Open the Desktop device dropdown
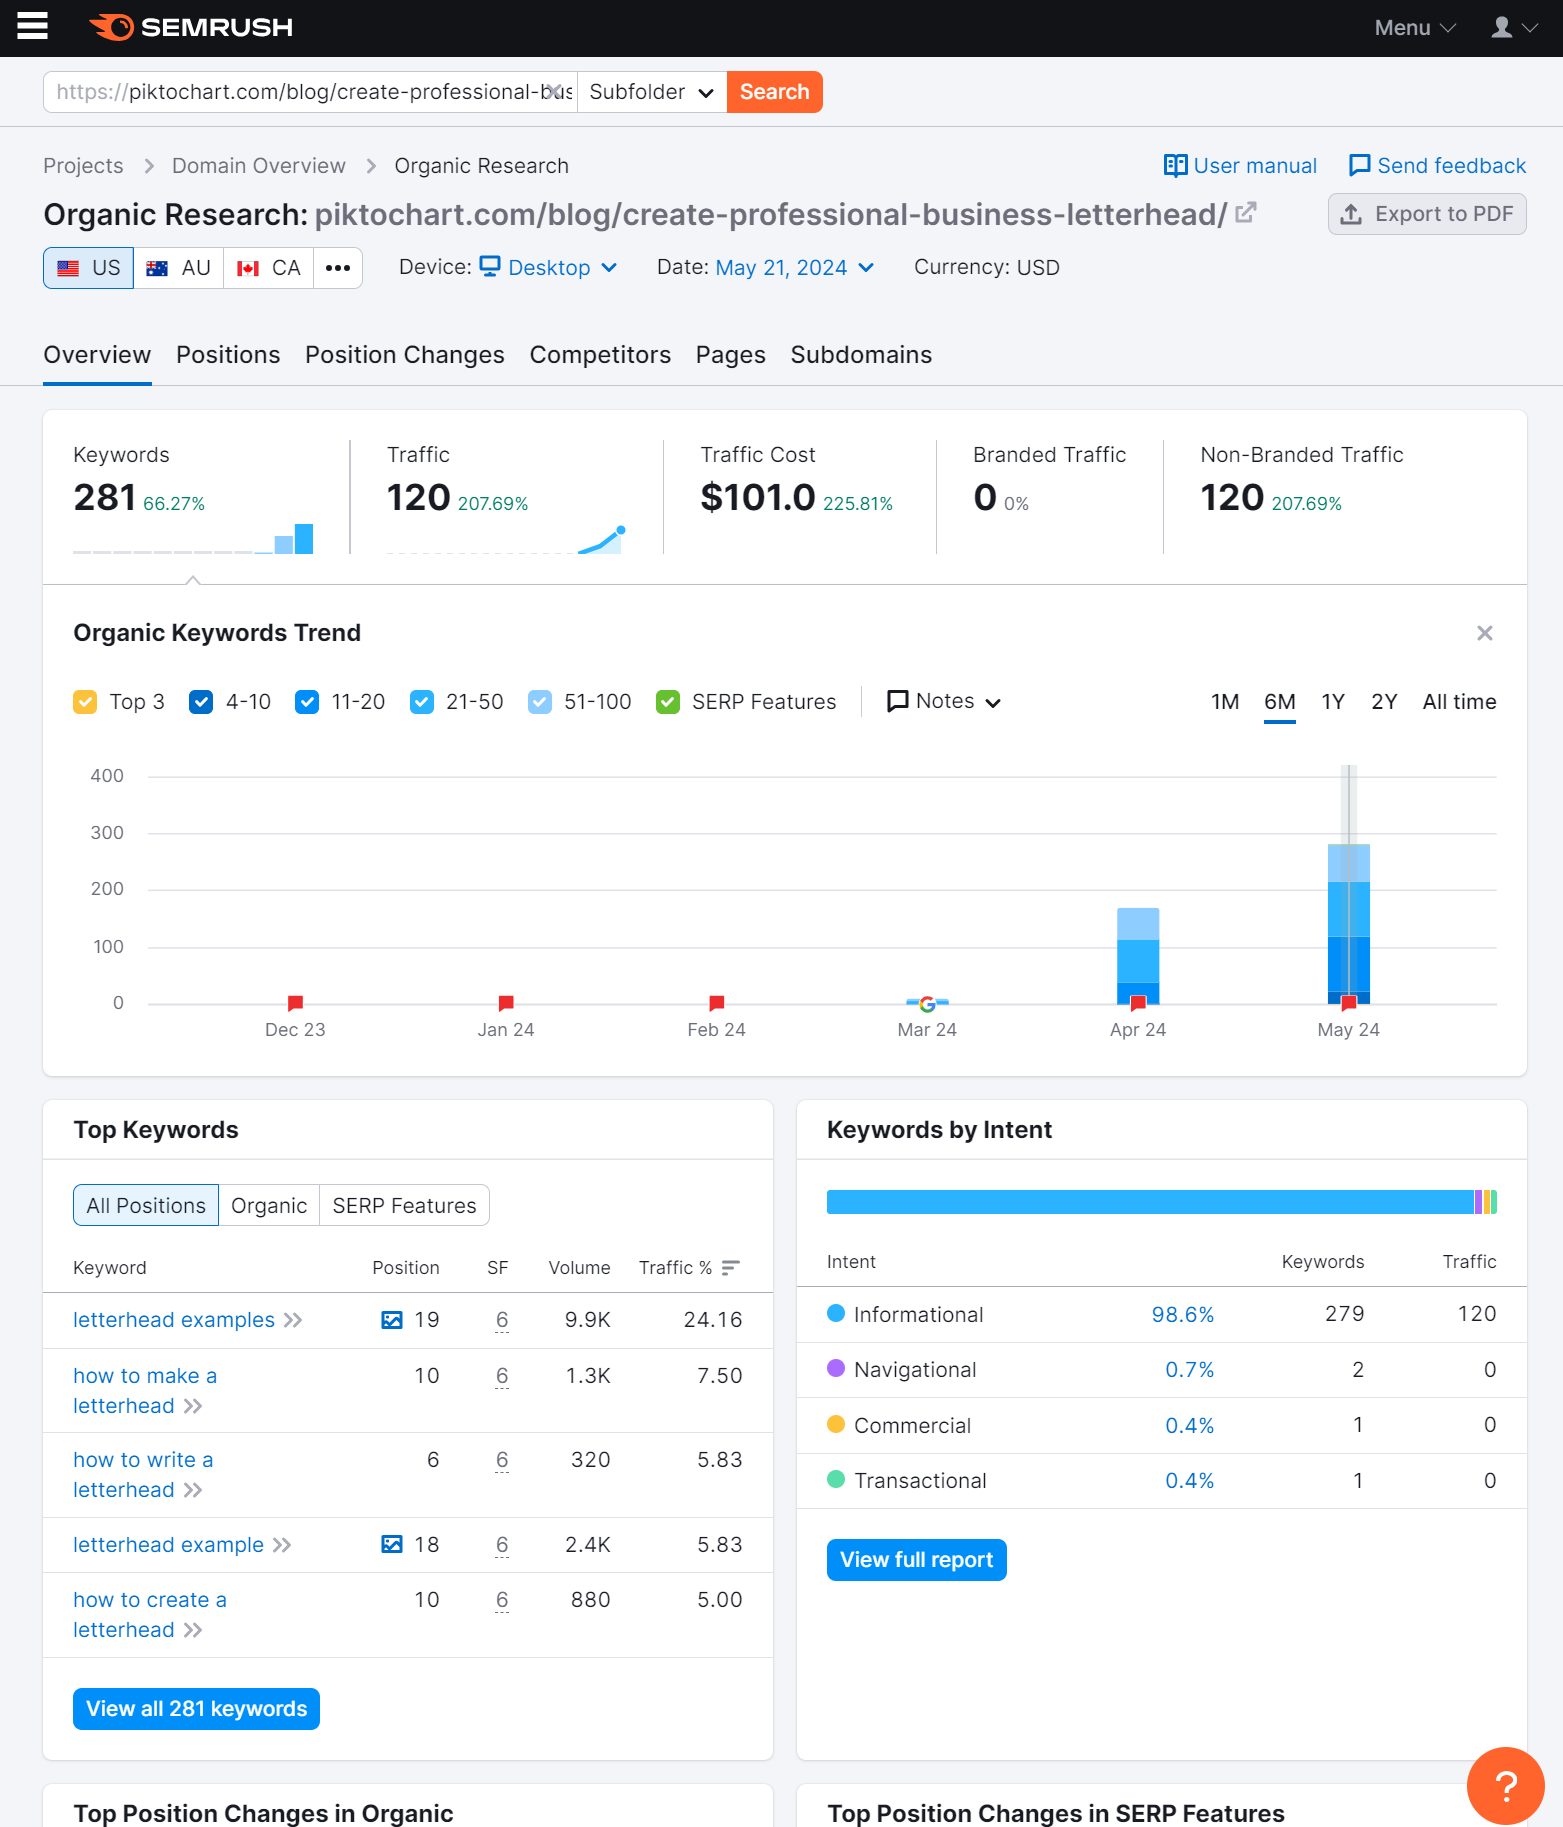The width and height of the screenshot is (1563, 1827). [x=548, y=268]
